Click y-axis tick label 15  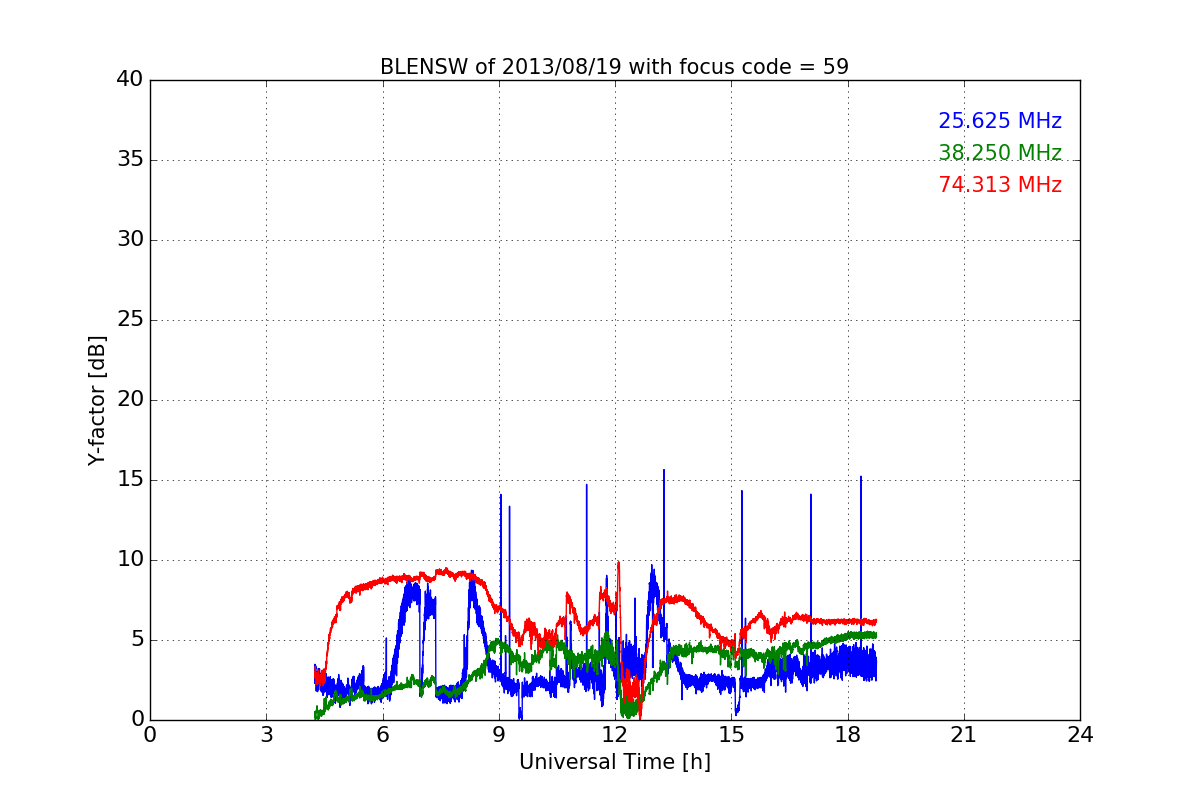point(130,480)
